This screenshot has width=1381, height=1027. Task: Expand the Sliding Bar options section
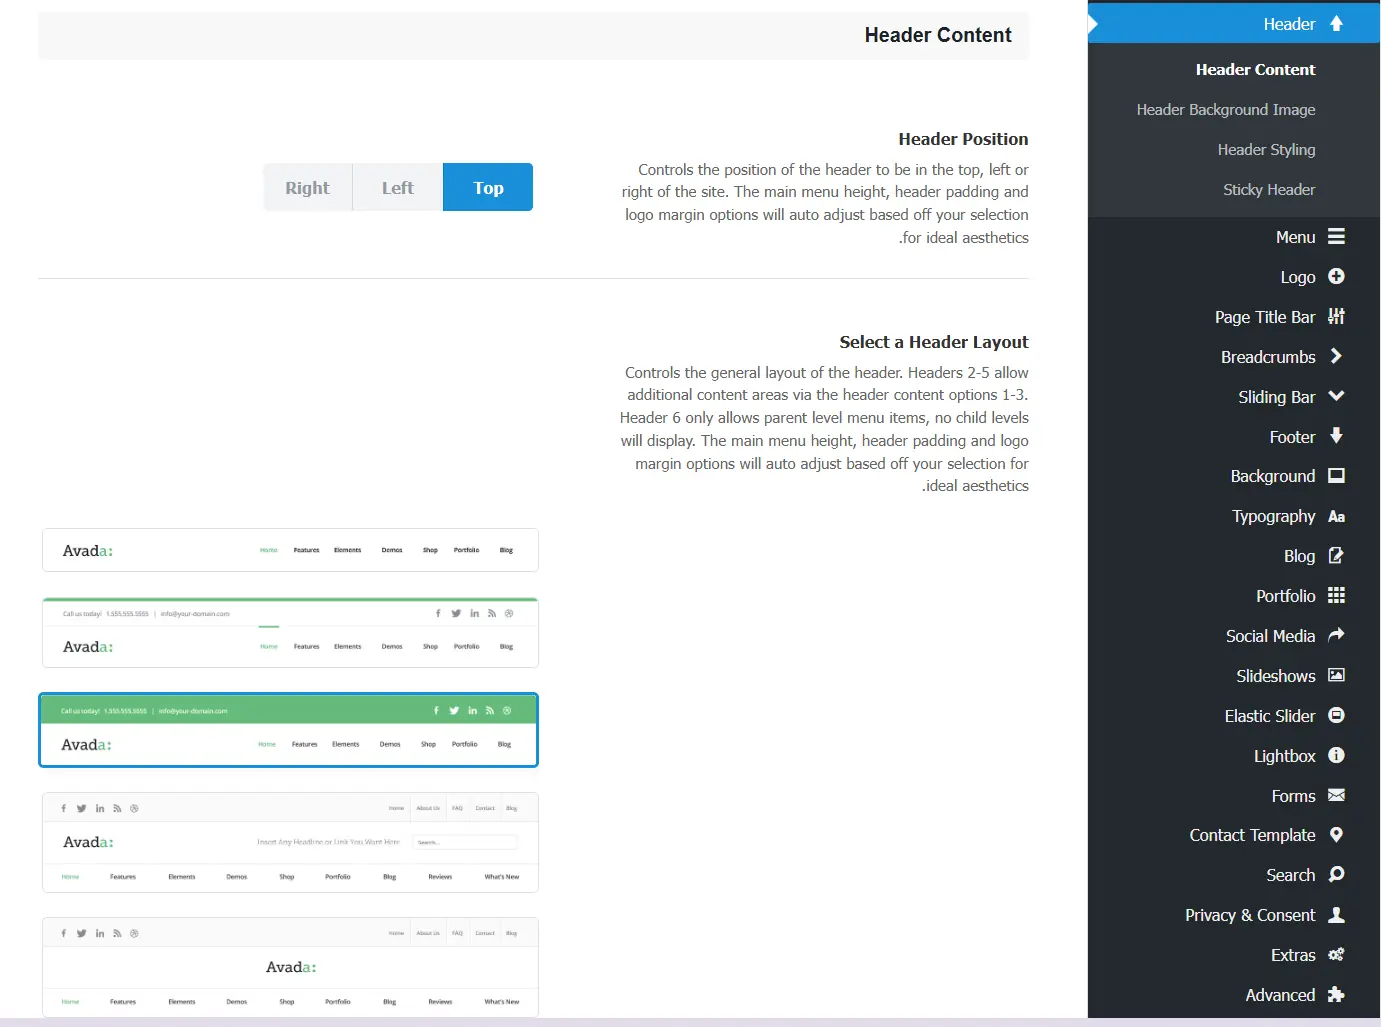pyautogui.click(x=1234, y=396)
